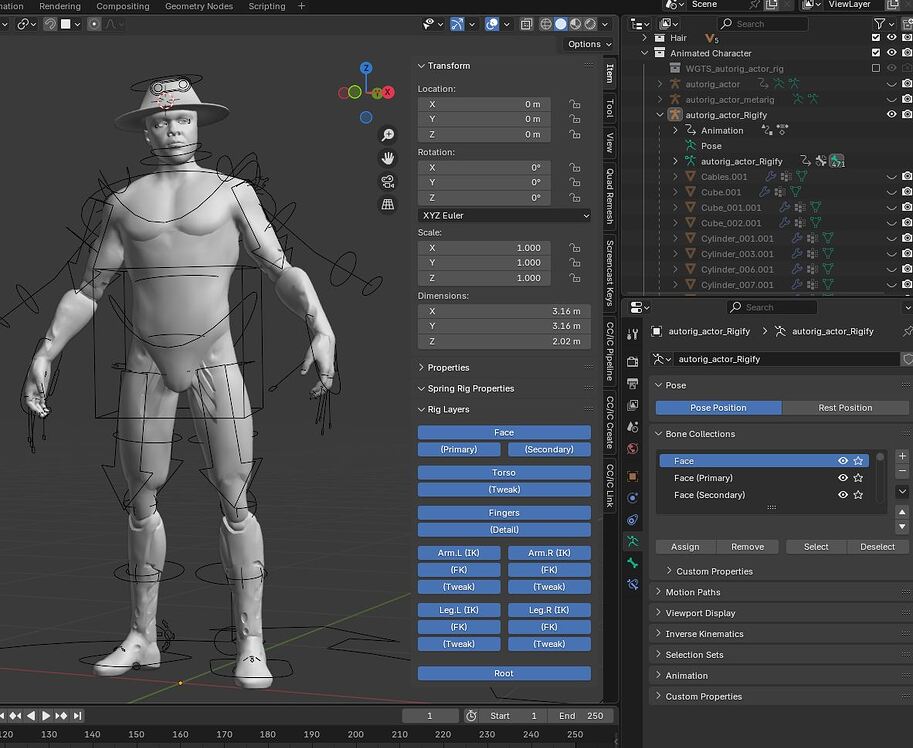913x748 pixels.
Task: Switch to Compositing workspace tab
Action: click(x=123, y=6)
